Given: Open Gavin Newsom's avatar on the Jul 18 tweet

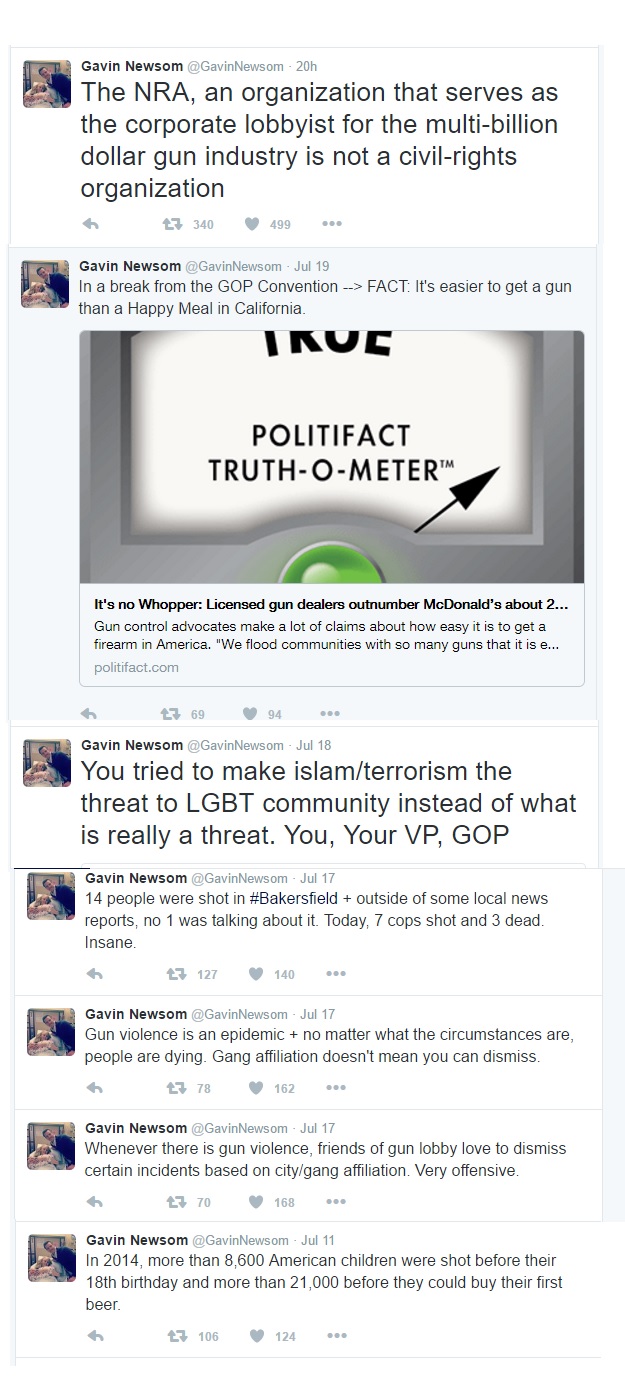Looking at the screenshot, I should [46, 762].
